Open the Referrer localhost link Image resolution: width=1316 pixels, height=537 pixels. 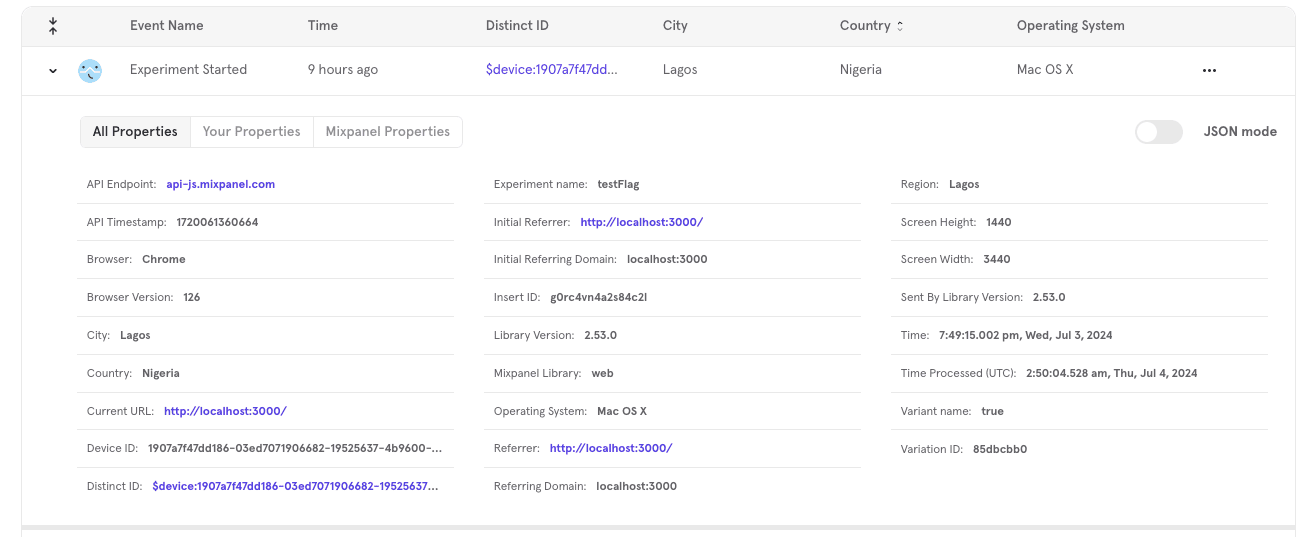coord(611,449)
